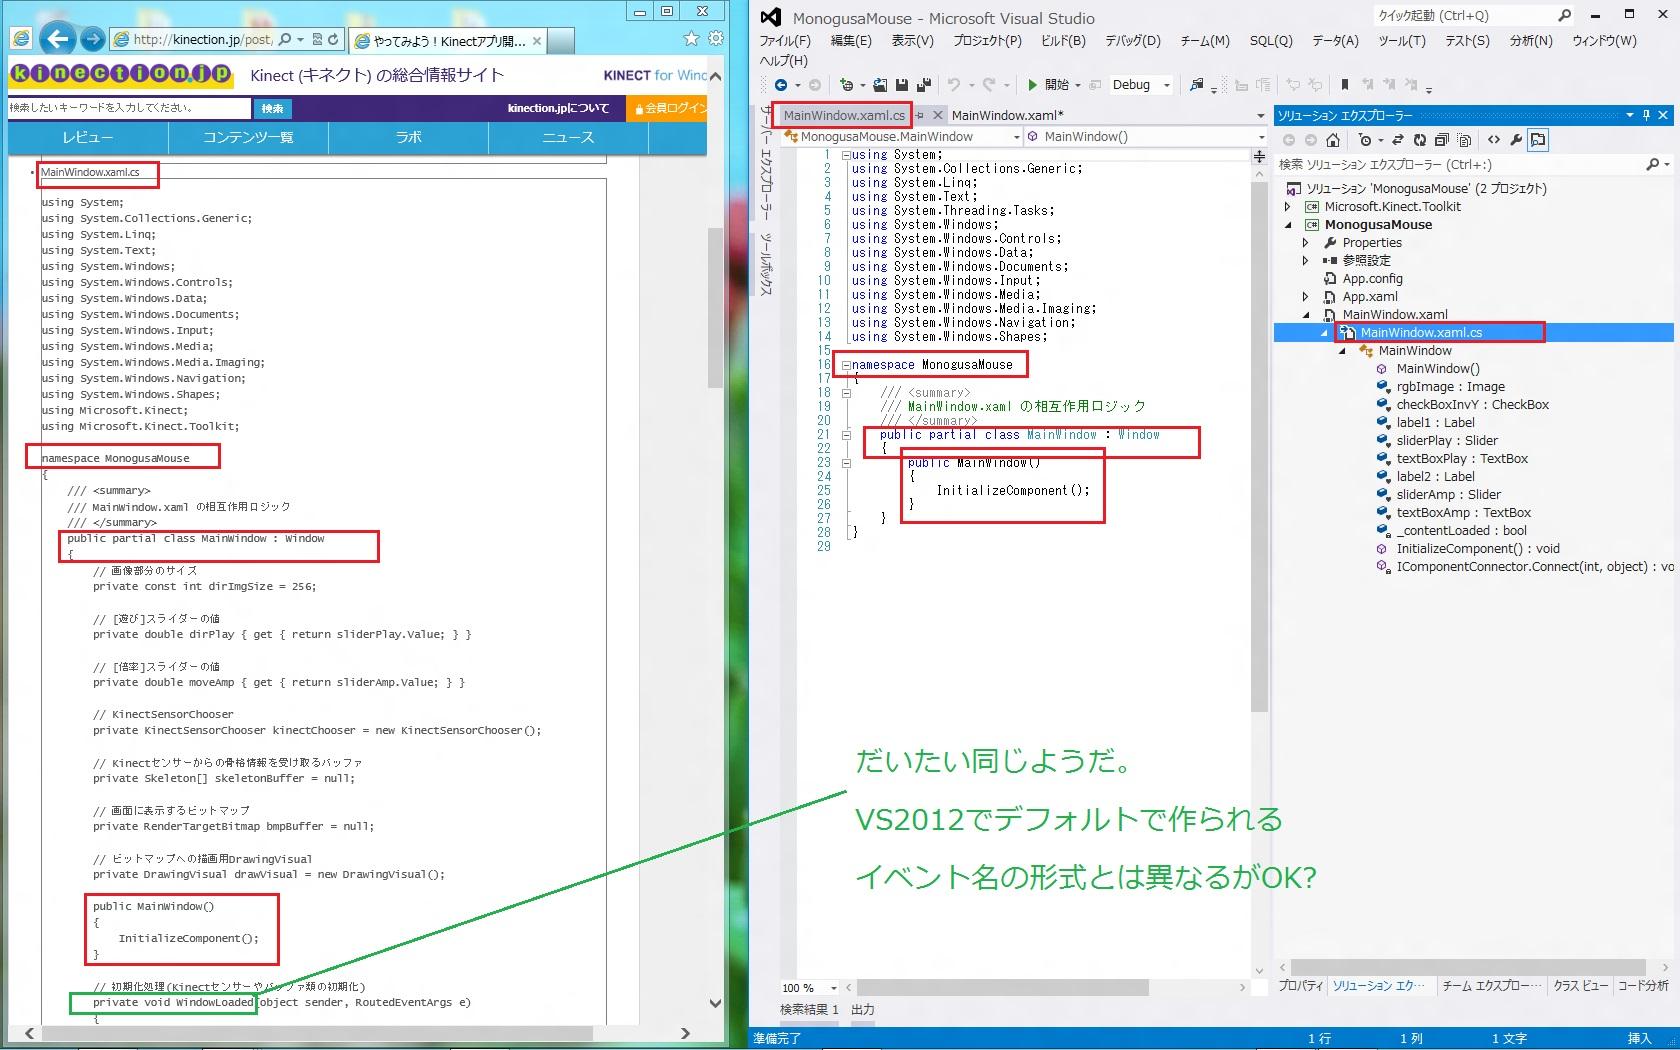Open ビルド(B) menu in Visual Studio
The image size is (1680, 1050).
point(1063,41)
